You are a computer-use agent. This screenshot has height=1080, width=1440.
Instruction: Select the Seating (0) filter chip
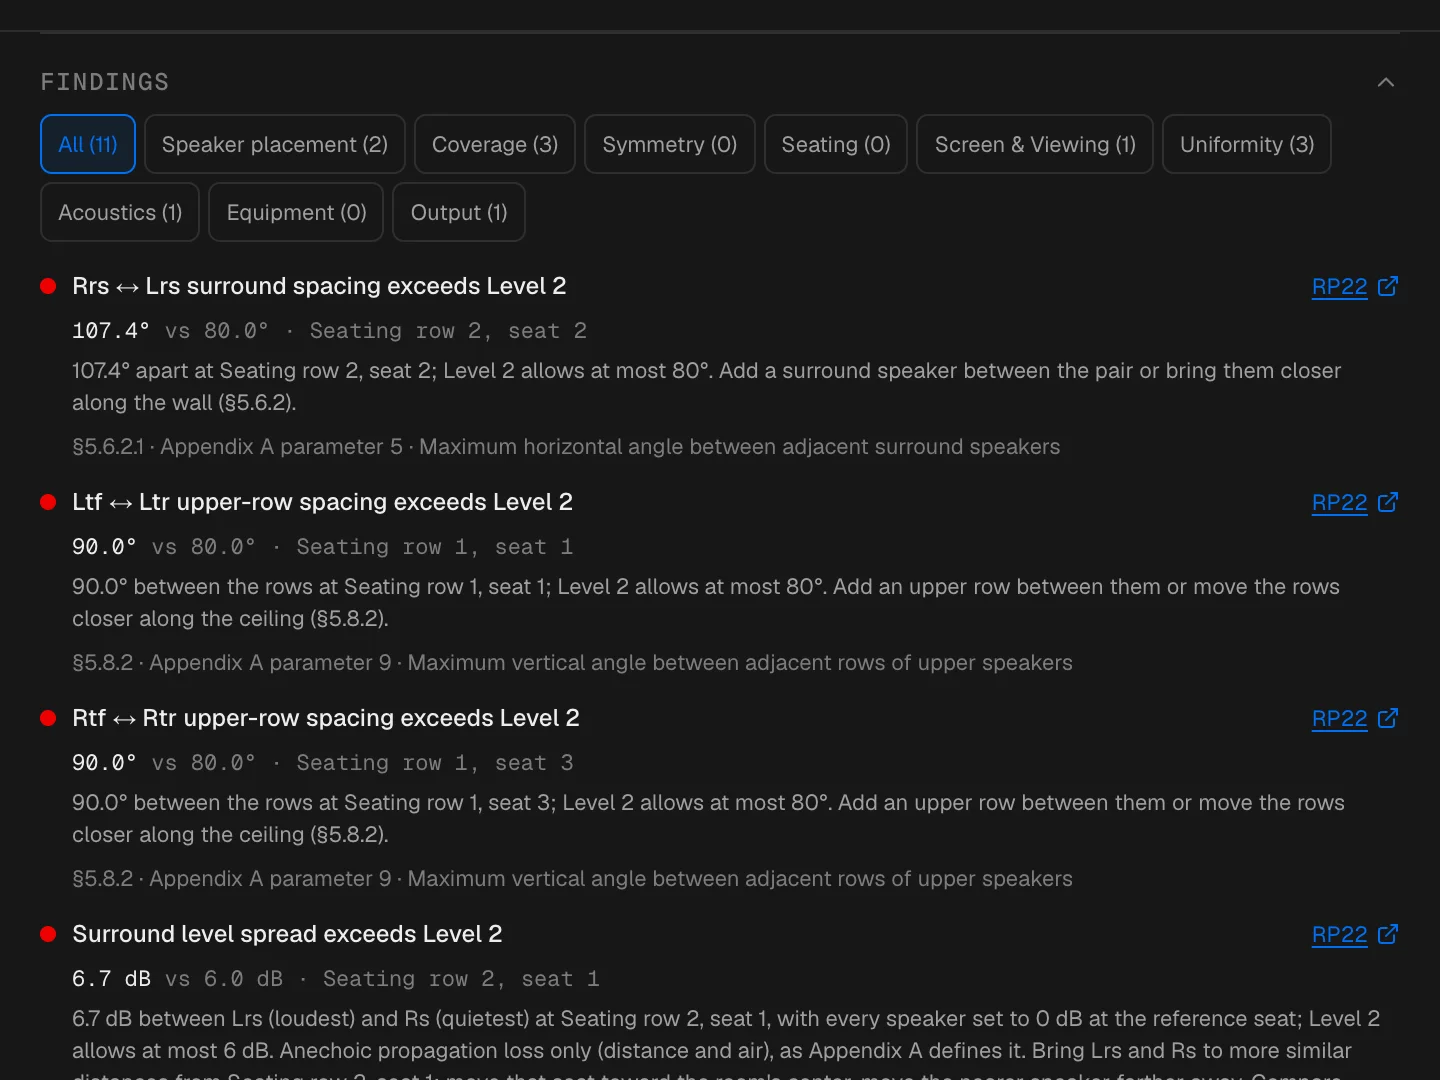(x=836, y=144)
